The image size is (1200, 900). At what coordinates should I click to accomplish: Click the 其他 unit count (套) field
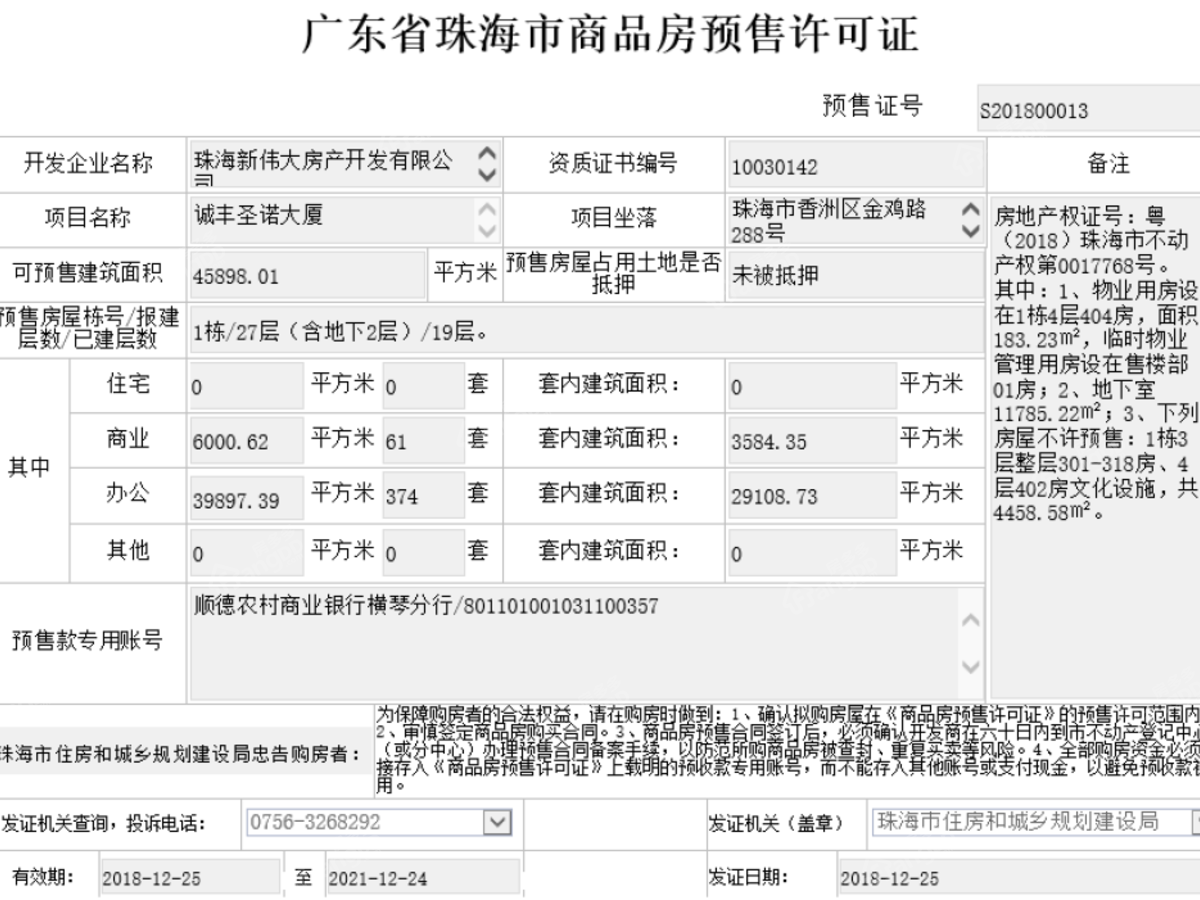pyautogui.click(x=423, y=553)
